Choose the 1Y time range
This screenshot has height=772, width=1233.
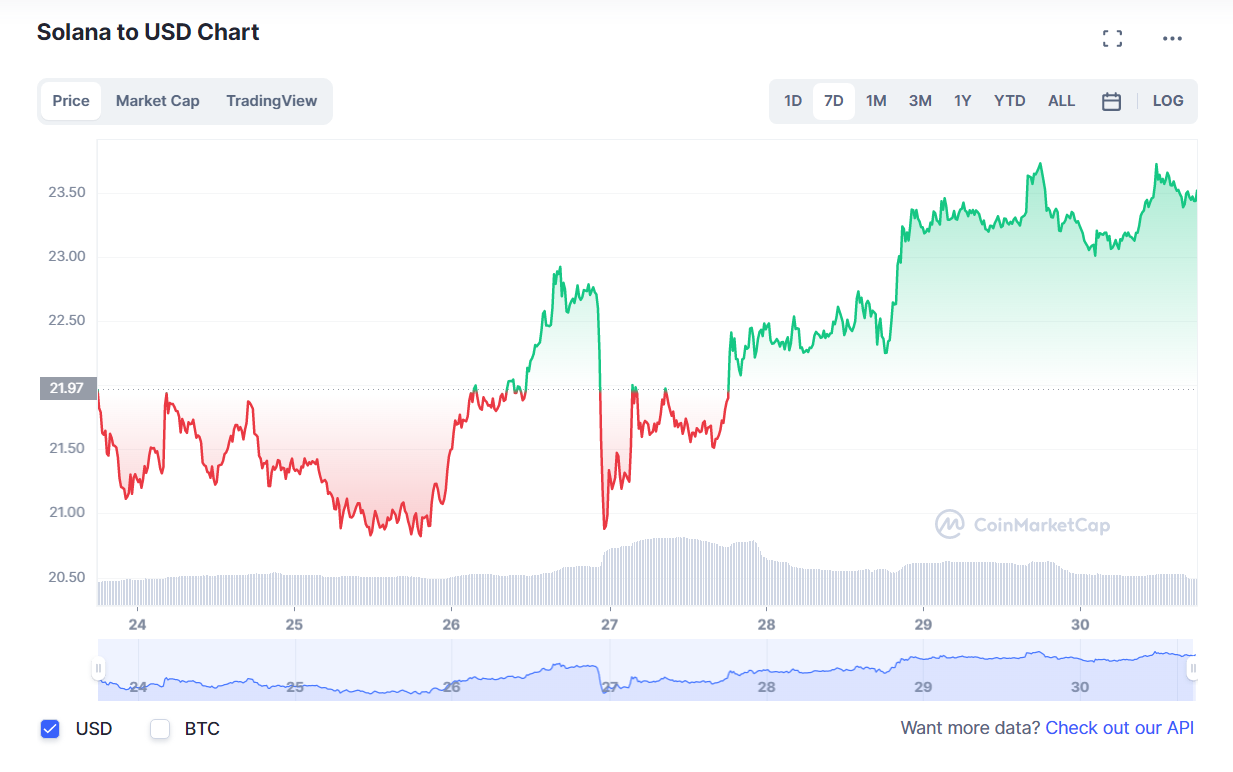tap(962, 101)
